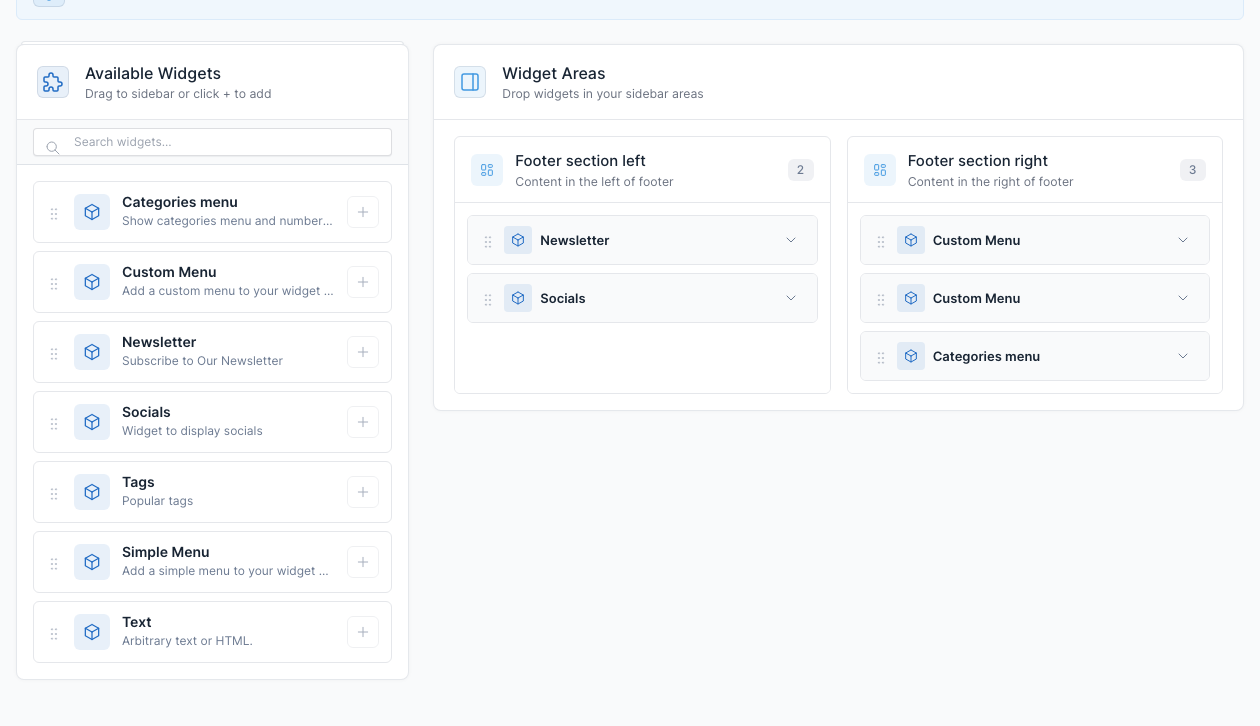Viewport: 1260px width, 726px height.
Task: Click "Drag to sidebar or click + to add"
Action: tap(178, 94)
